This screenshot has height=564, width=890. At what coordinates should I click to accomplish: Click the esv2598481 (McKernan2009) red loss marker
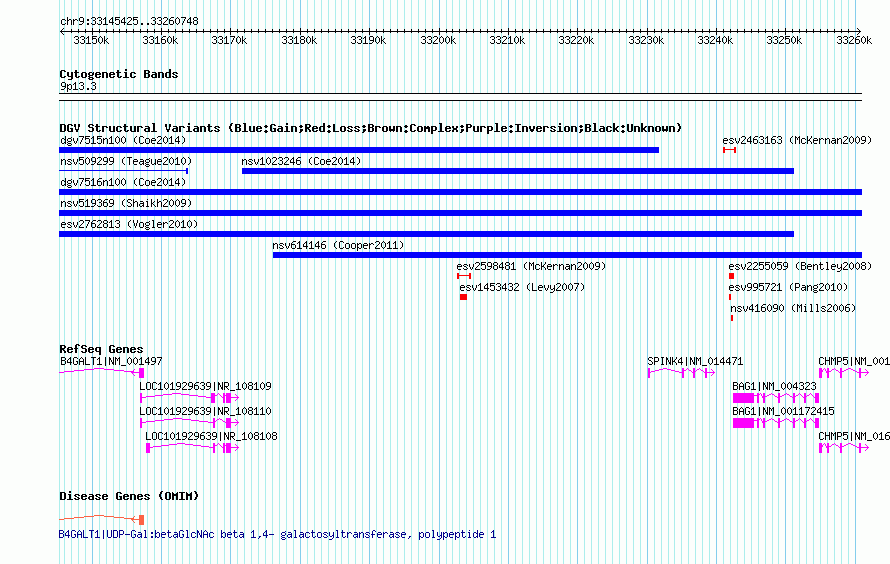(x=464, y=276)
